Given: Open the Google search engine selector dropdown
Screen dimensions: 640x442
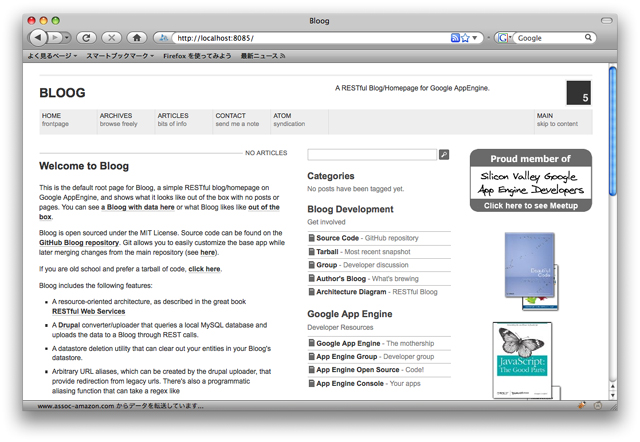Looking at the screenshot, I should click(504, 38).
